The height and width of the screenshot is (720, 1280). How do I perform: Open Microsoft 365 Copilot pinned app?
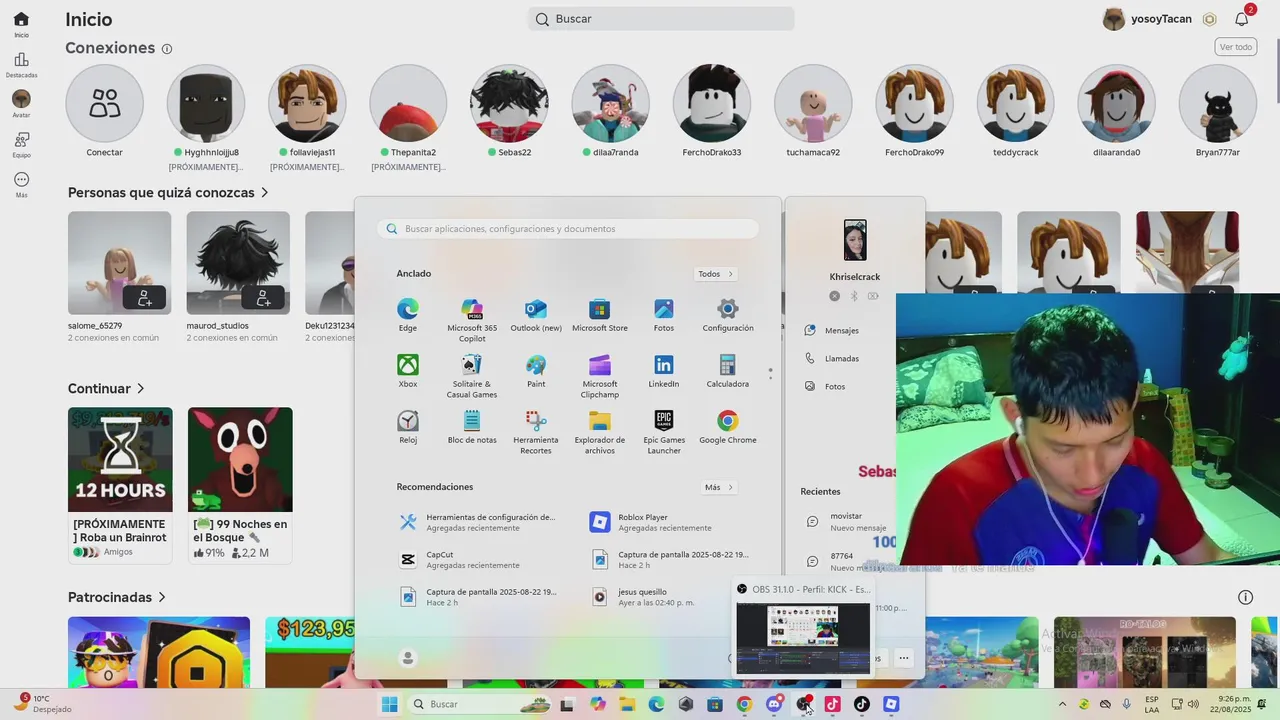tap(472, 320)
